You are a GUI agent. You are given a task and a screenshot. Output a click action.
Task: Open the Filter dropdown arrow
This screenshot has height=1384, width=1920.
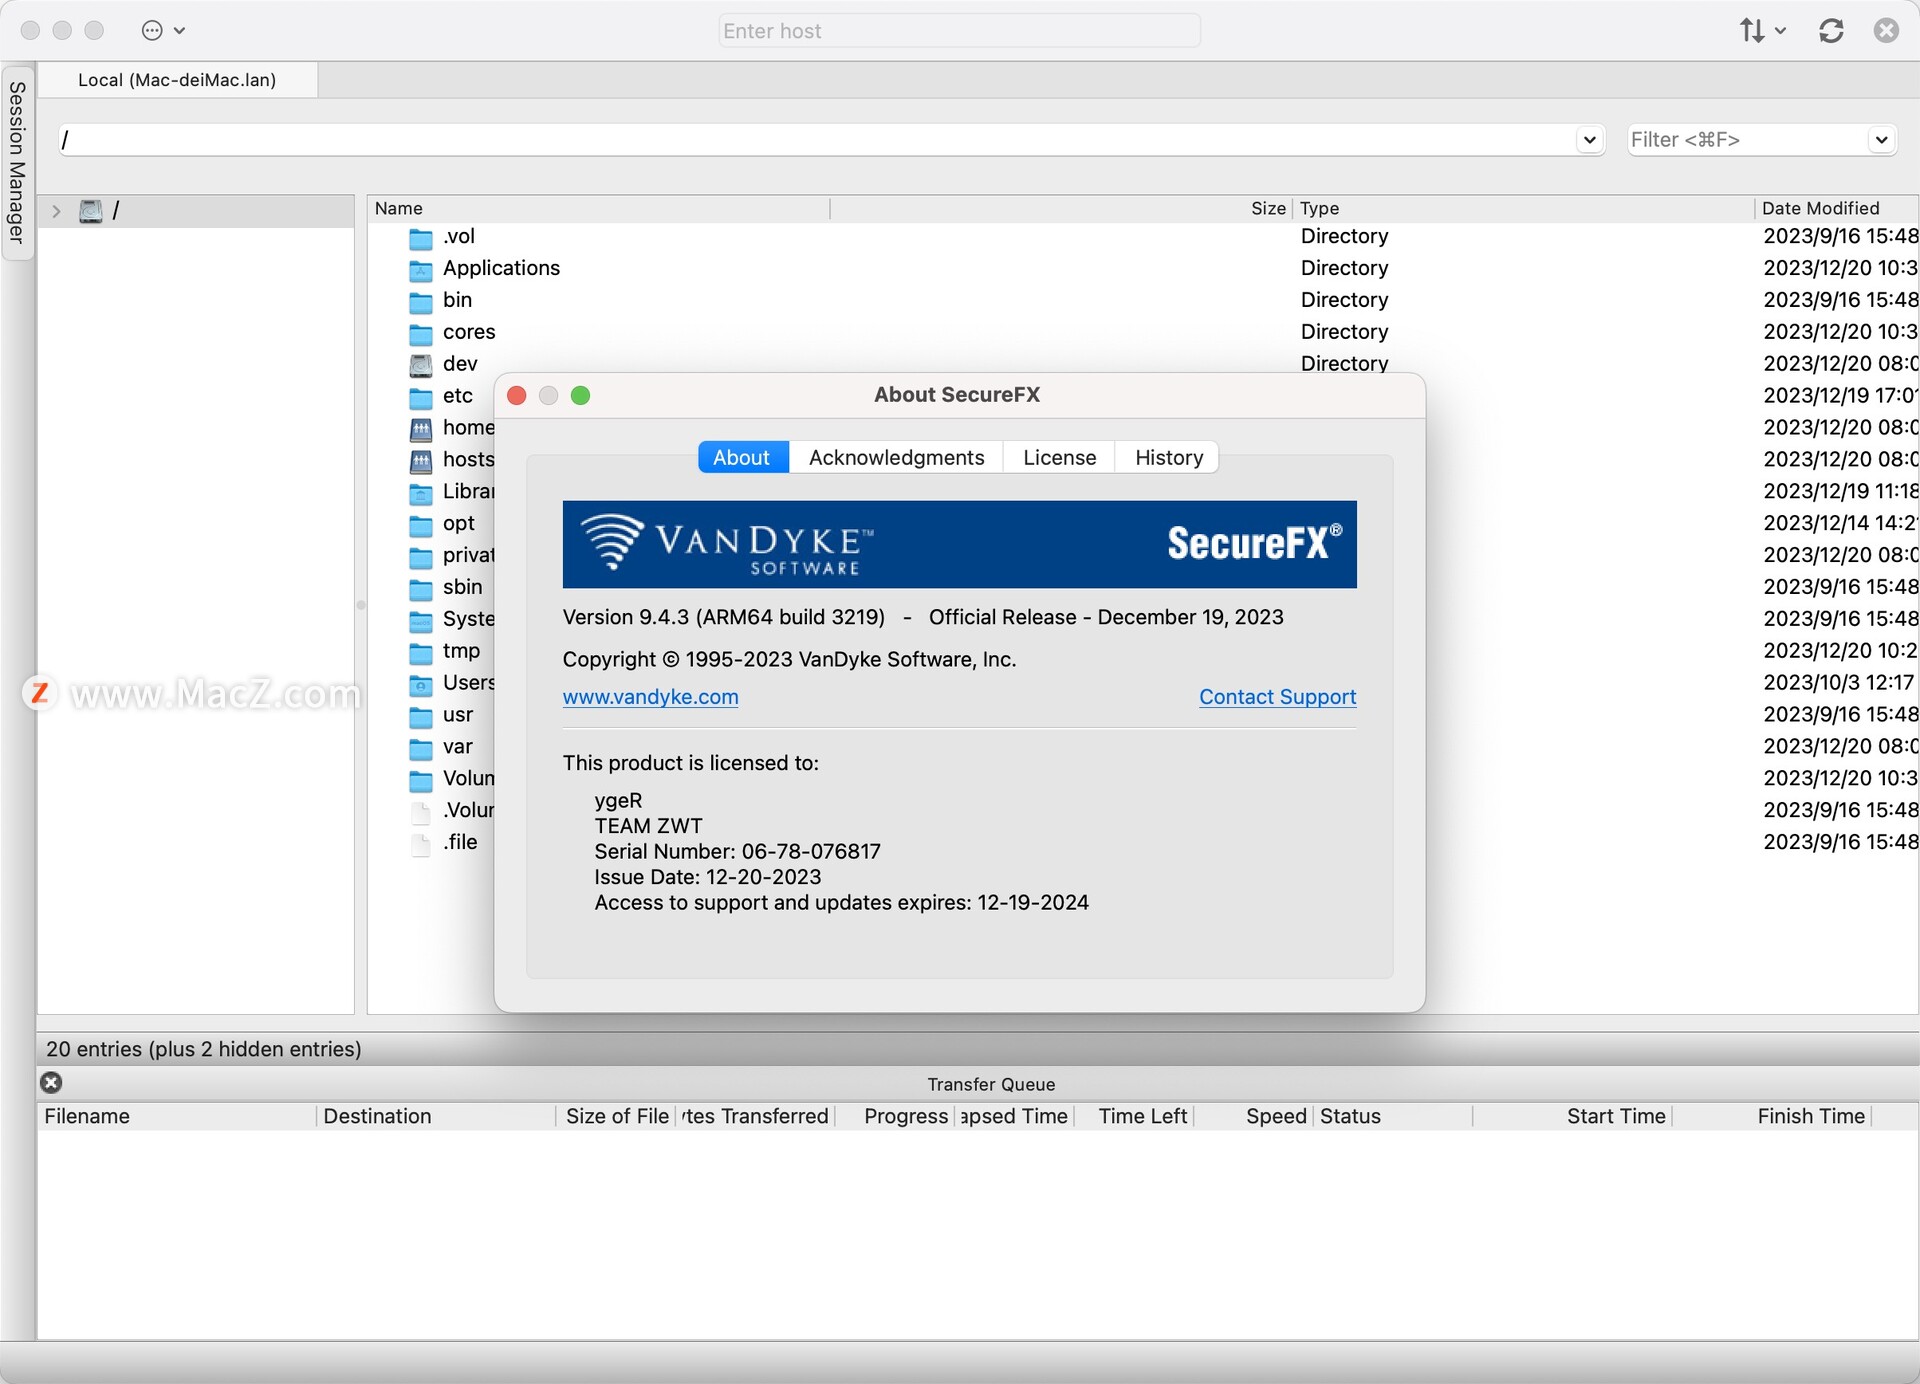click(1881, 140)
